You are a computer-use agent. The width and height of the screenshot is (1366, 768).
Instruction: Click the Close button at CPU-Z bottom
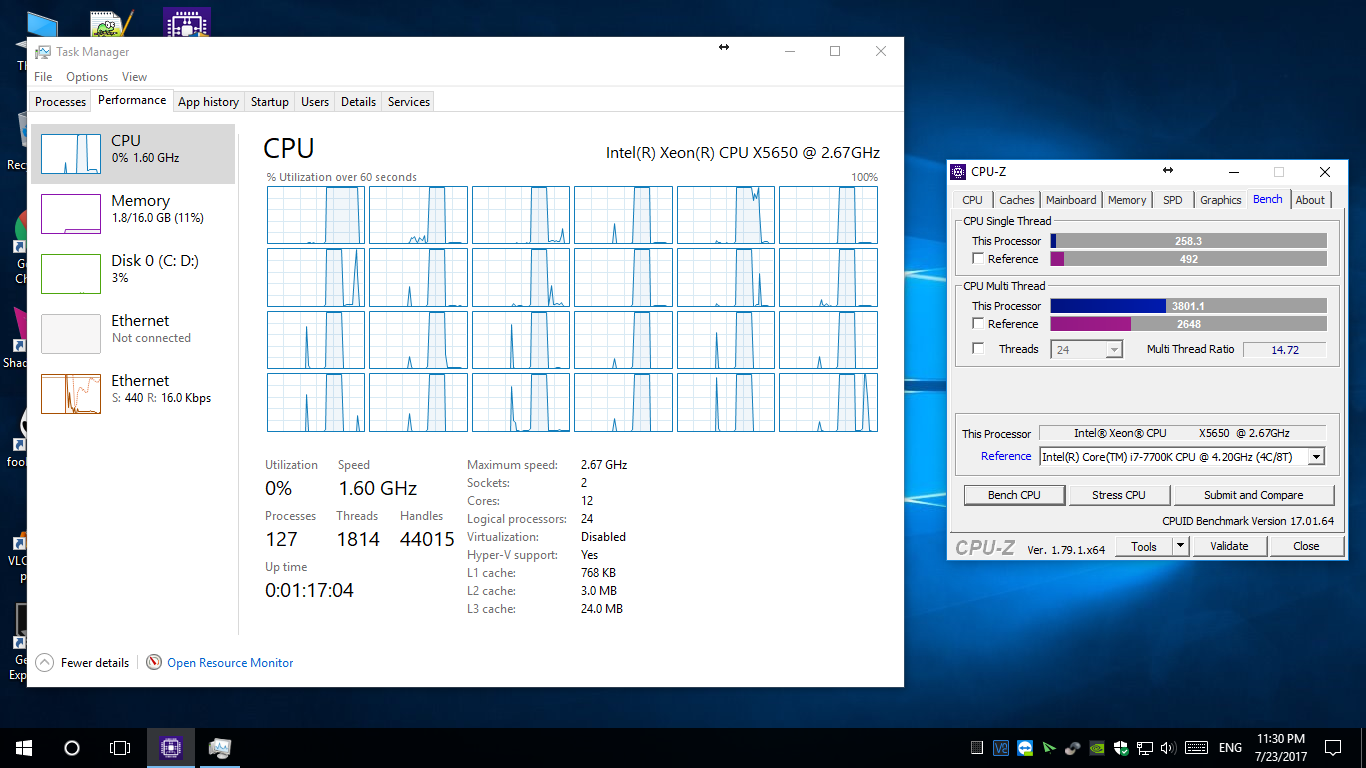coord(1306,546)
